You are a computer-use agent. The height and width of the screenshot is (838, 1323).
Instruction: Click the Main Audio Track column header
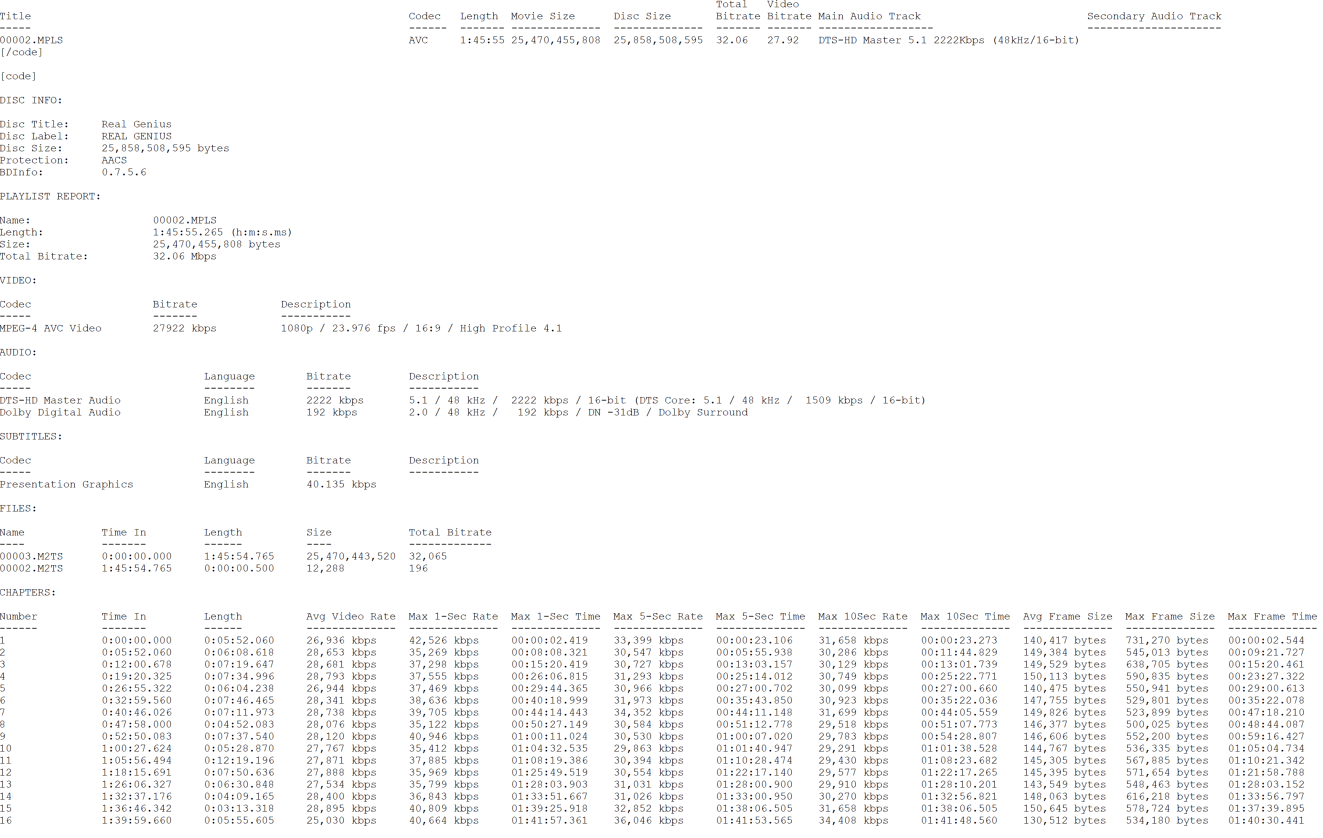pyautogui.click(x=869, y=16)
